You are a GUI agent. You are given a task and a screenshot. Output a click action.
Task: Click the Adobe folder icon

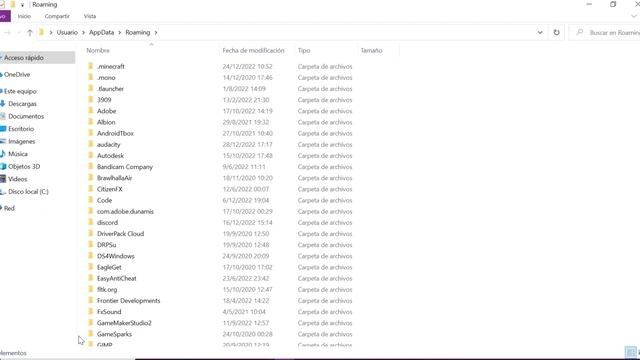coord(91,111)
